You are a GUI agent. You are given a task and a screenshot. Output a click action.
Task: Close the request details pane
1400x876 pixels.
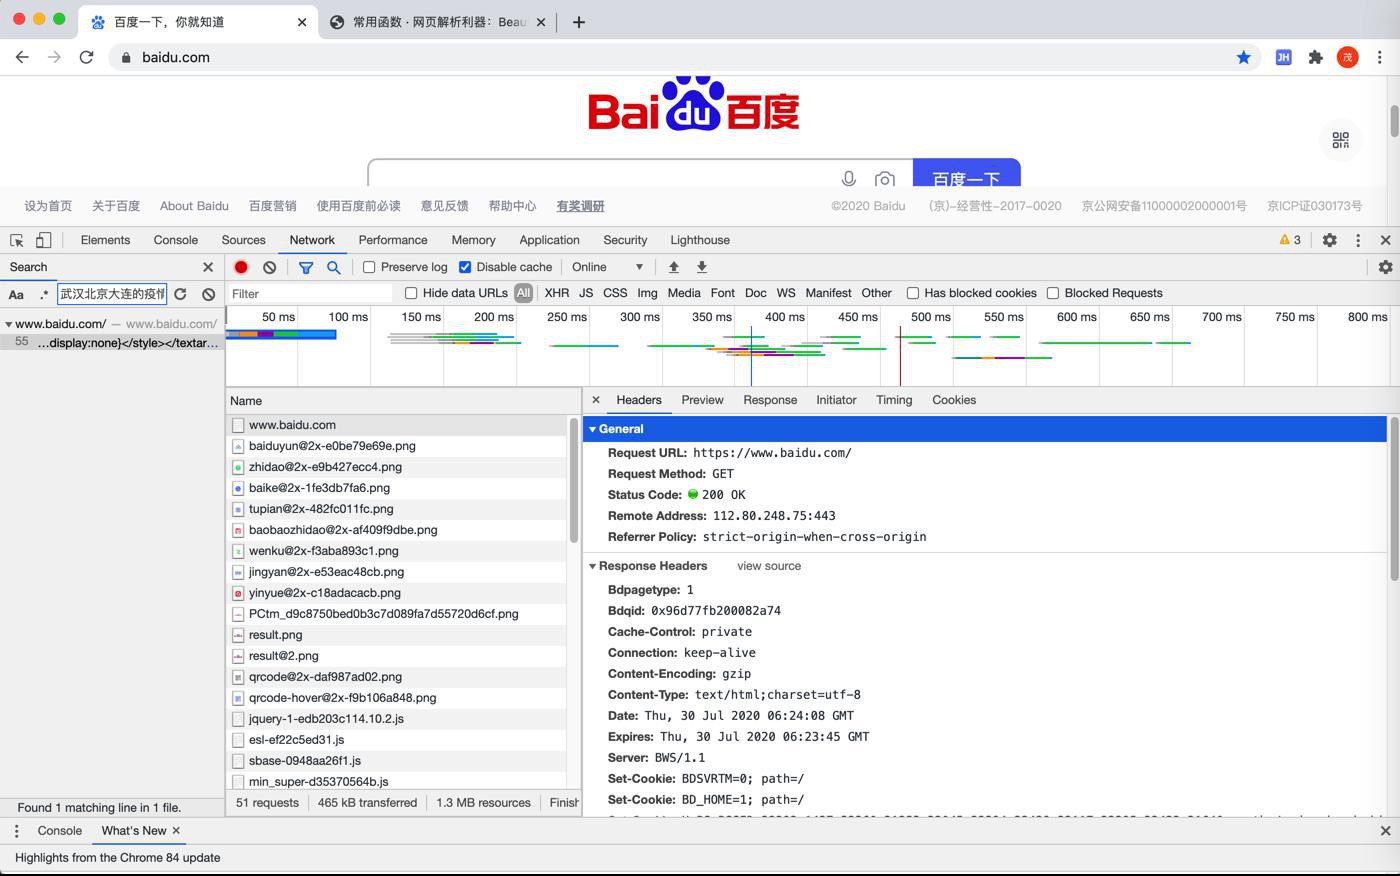pyautogui.click(x=596, y=400)
